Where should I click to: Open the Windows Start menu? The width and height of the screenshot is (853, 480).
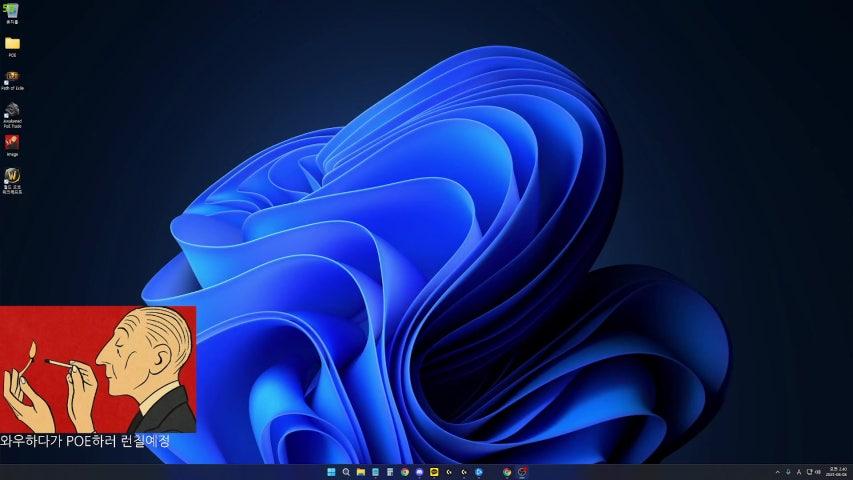click(331, 472)
